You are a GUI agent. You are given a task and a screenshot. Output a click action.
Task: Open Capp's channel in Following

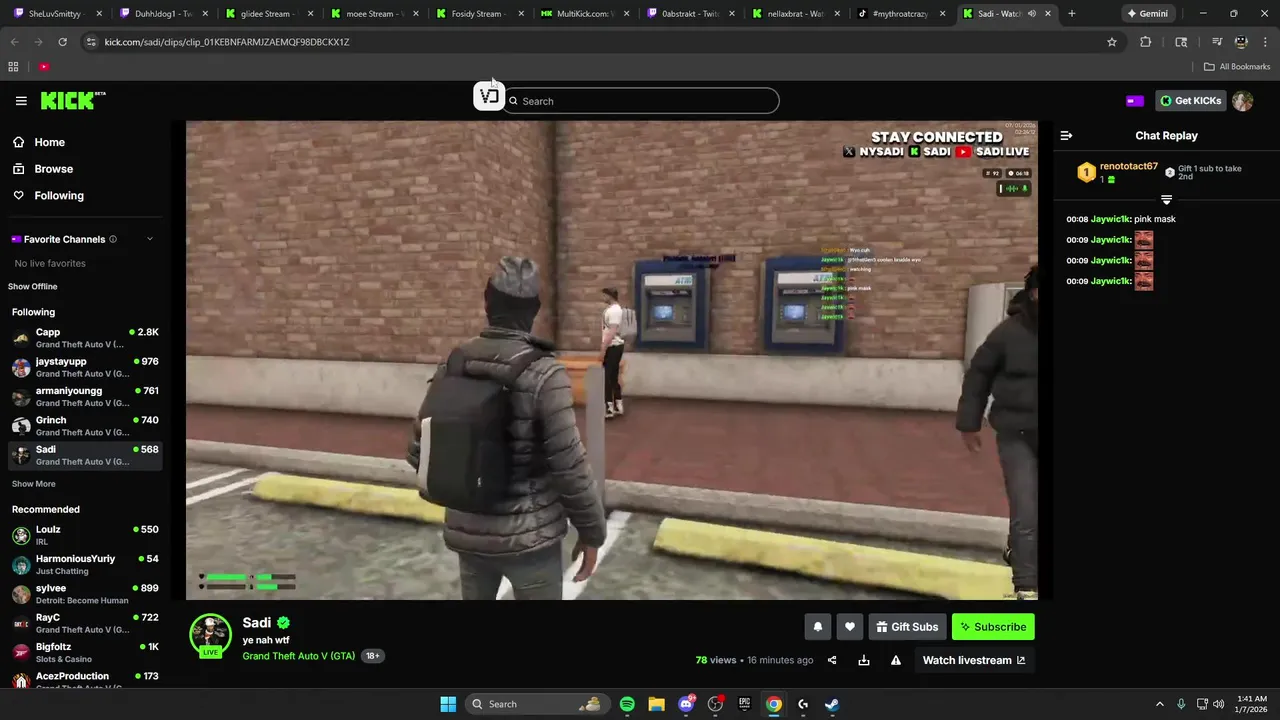click(85, 338)
